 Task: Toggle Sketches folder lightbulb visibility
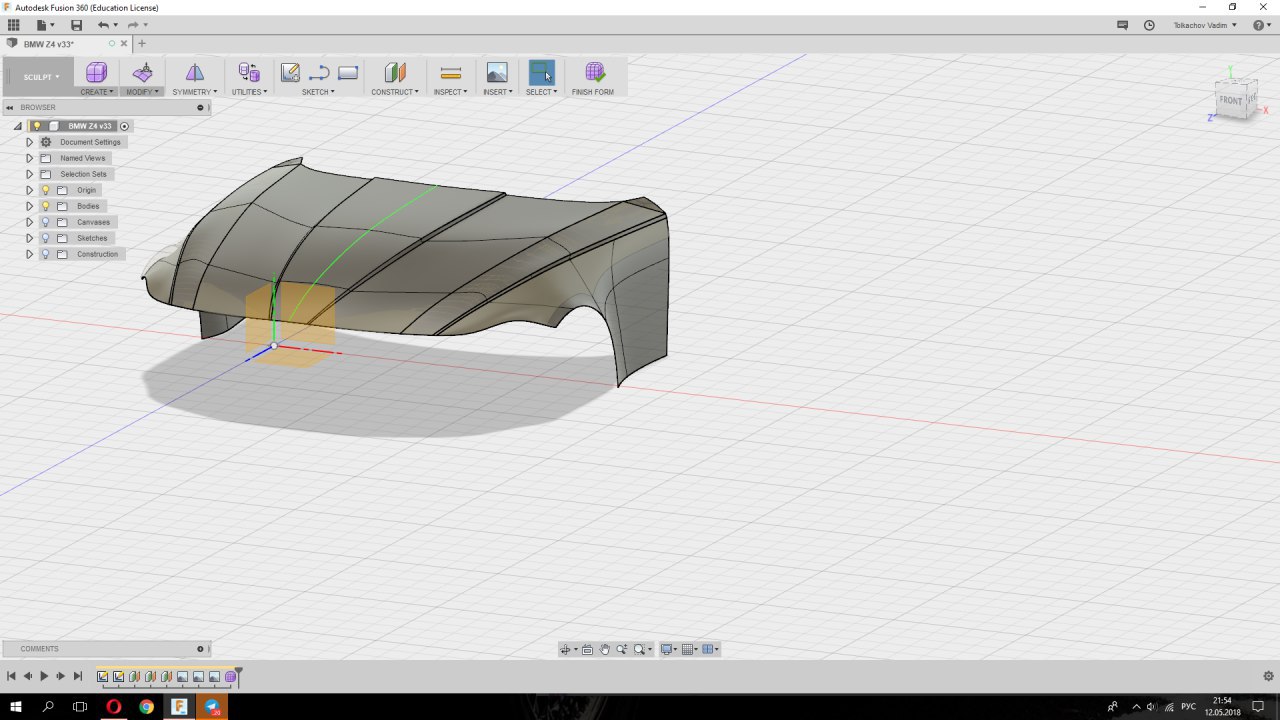45,238
